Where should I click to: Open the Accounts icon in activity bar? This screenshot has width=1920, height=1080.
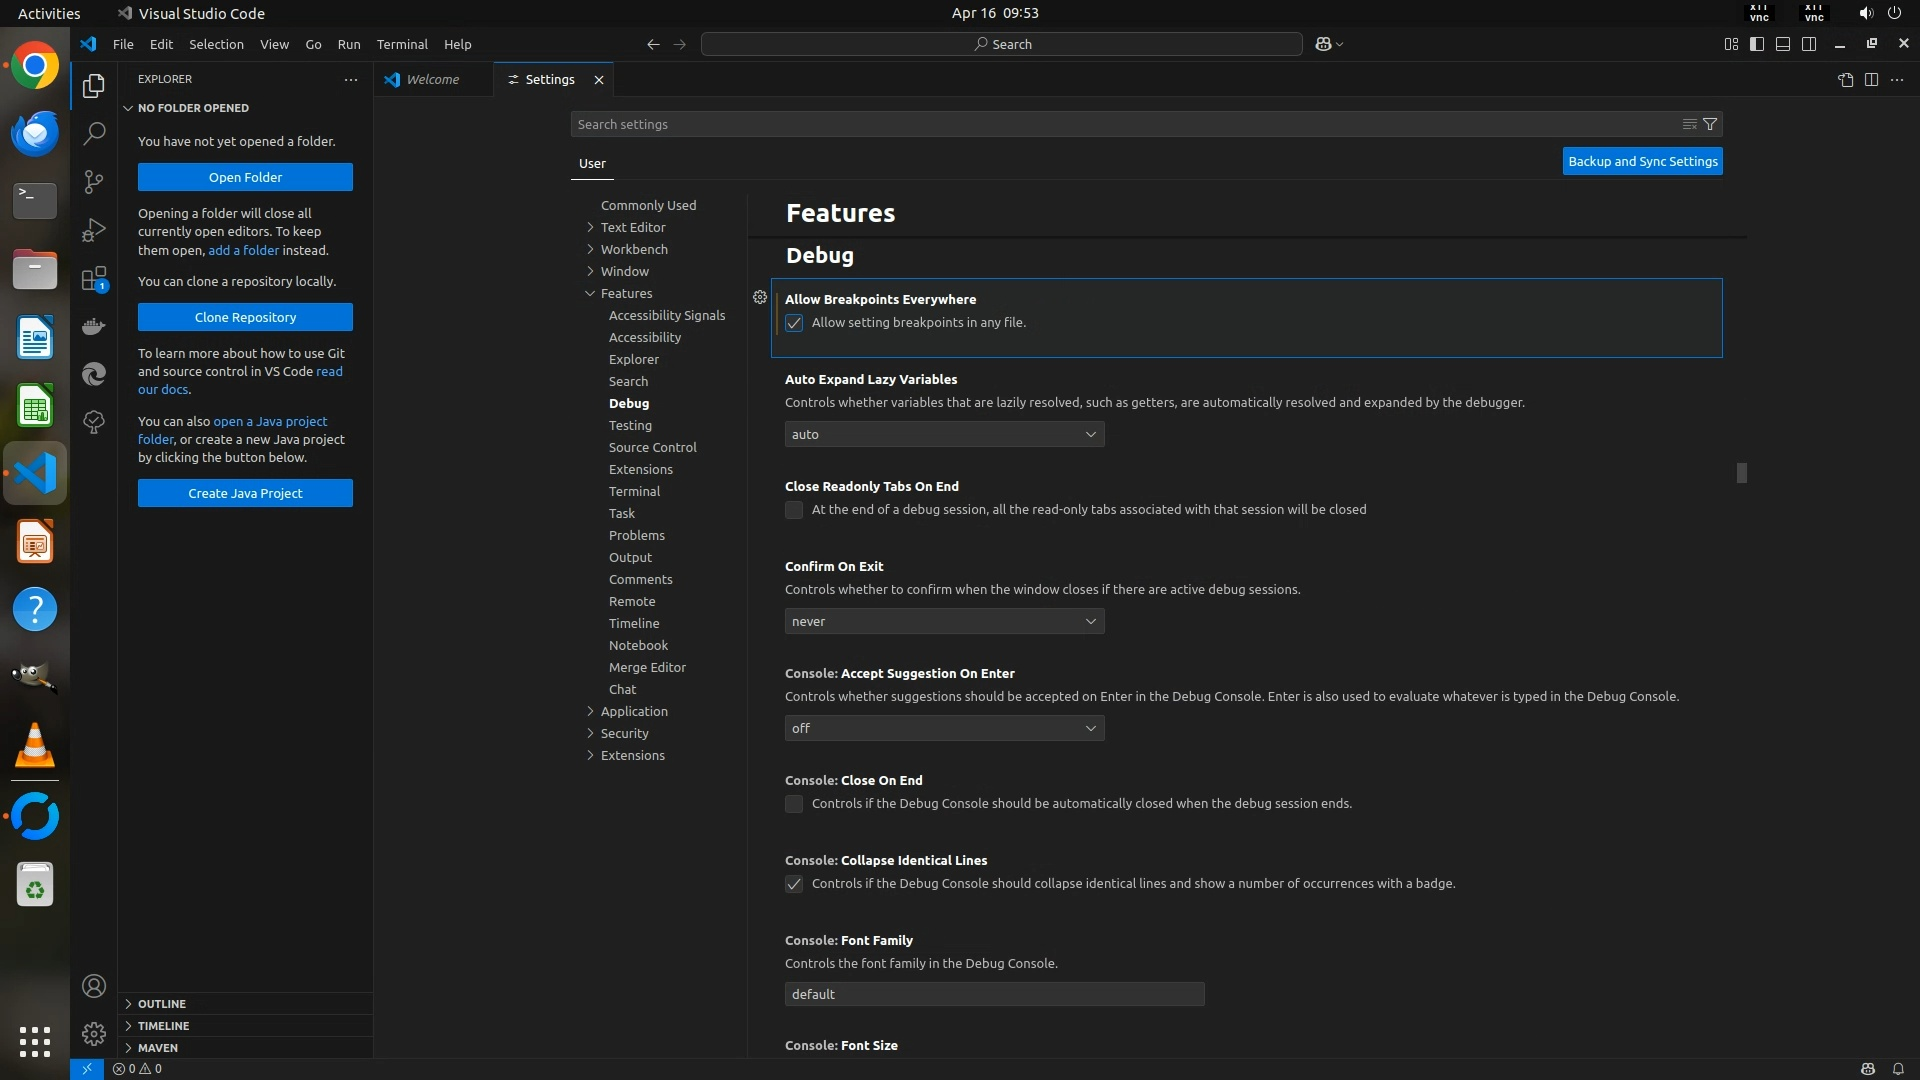coord(94,986)
